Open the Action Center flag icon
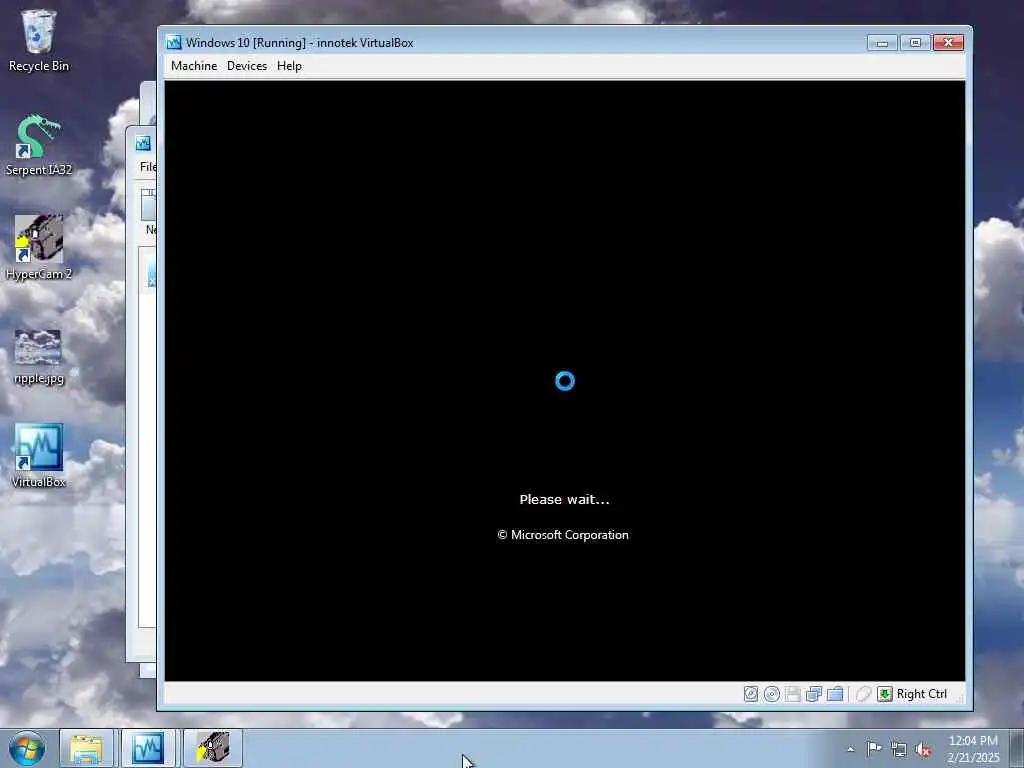1024x768 pixels. [874, 749]
